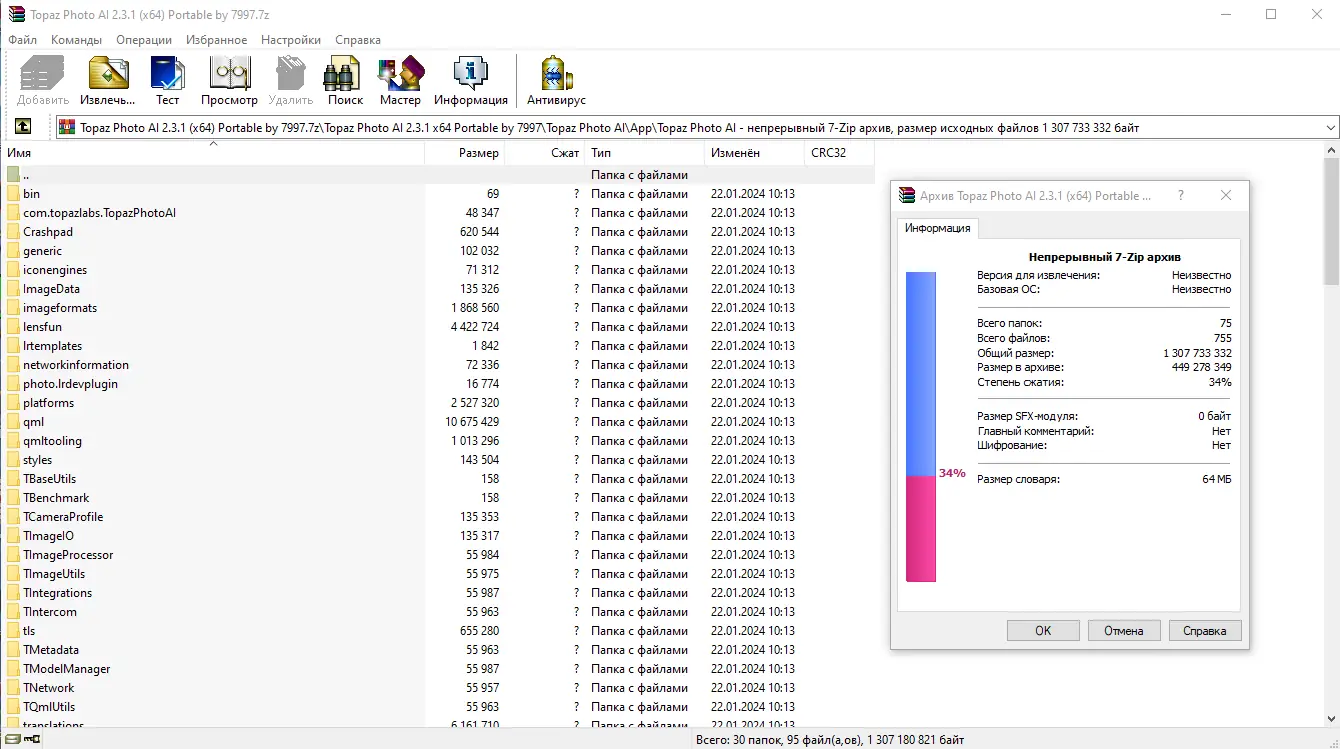This screenshot has height=749, width=1340.
Task: Select the imageformats folder row
Action: (437, 307)
